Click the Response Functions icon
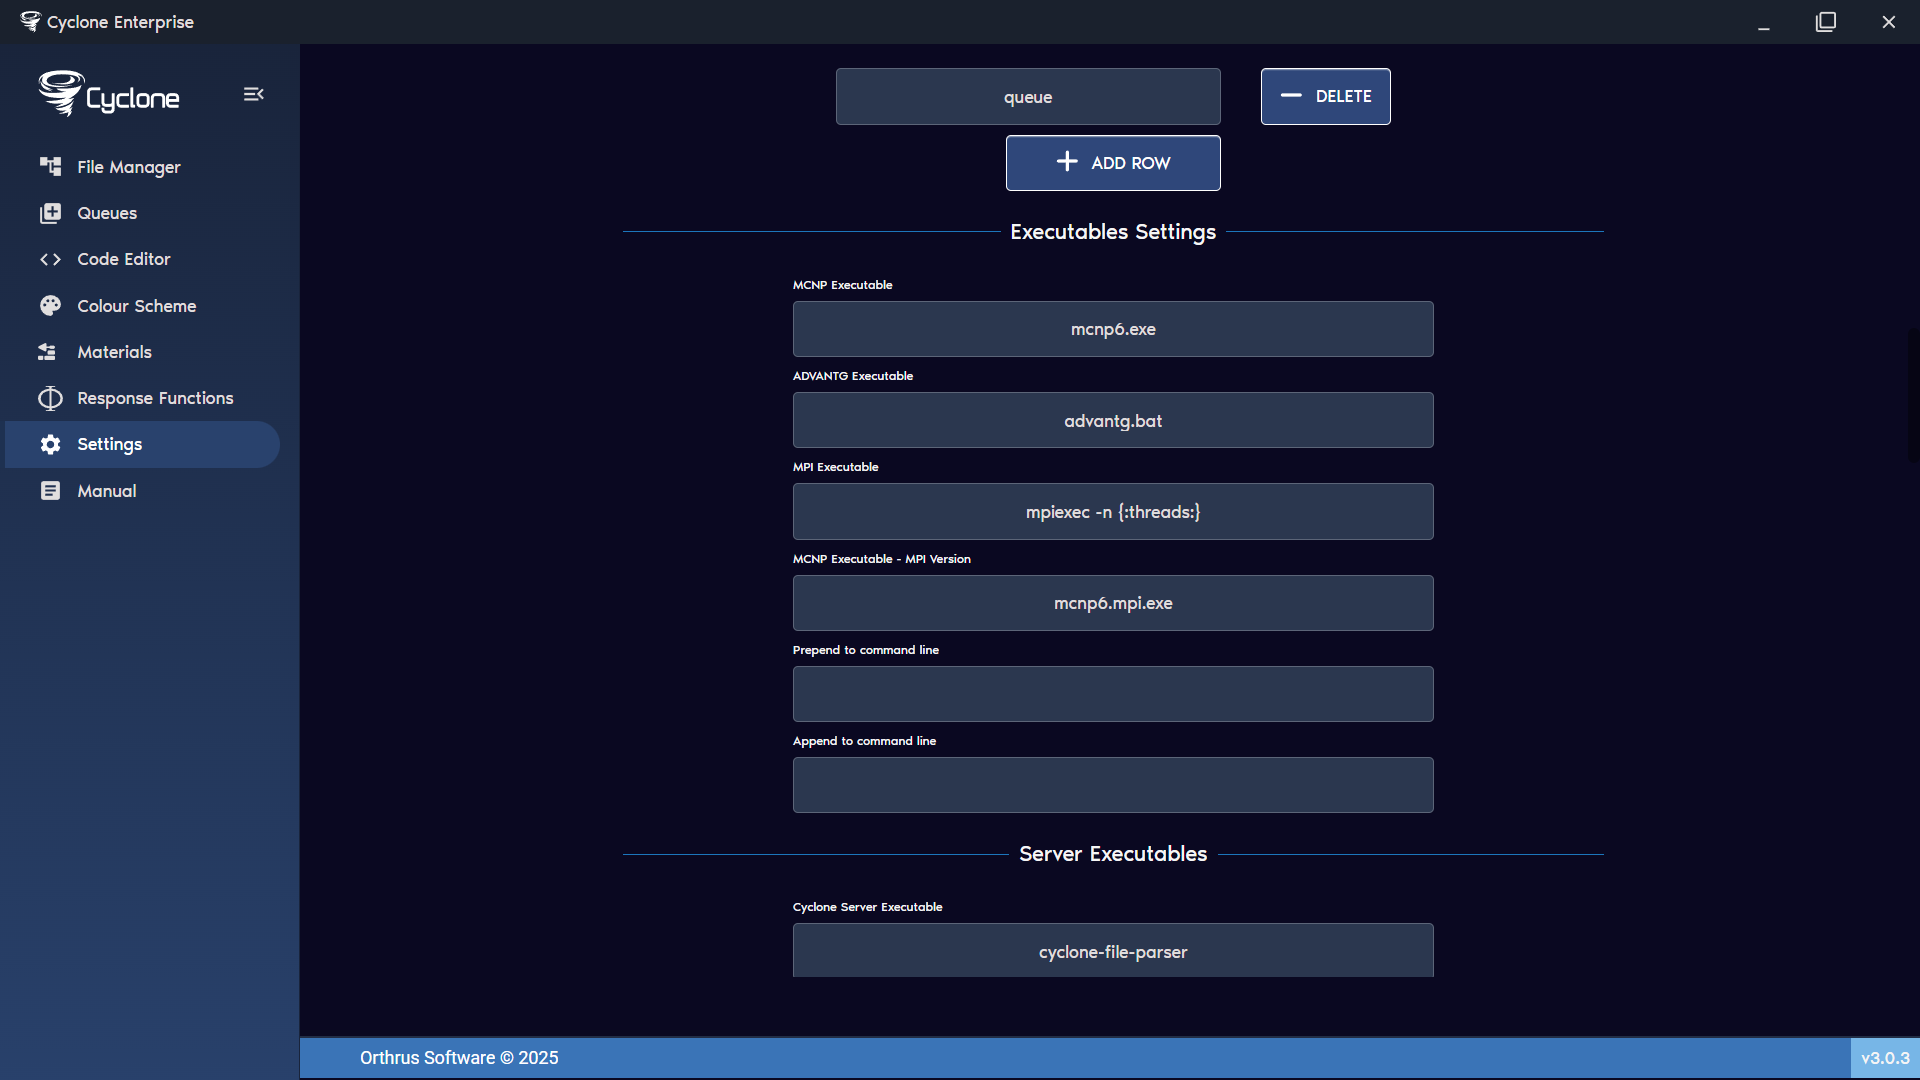This screenshot has height=1080, width=1920. (50, 397)
